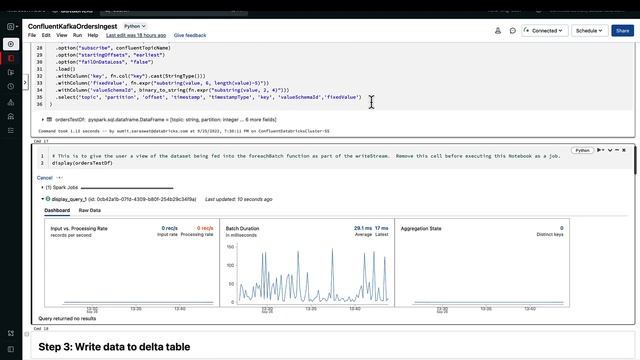640x360 pixels.
Task: Click the 'Command took 1.13 seconds' status line
Action: point(184,131)
